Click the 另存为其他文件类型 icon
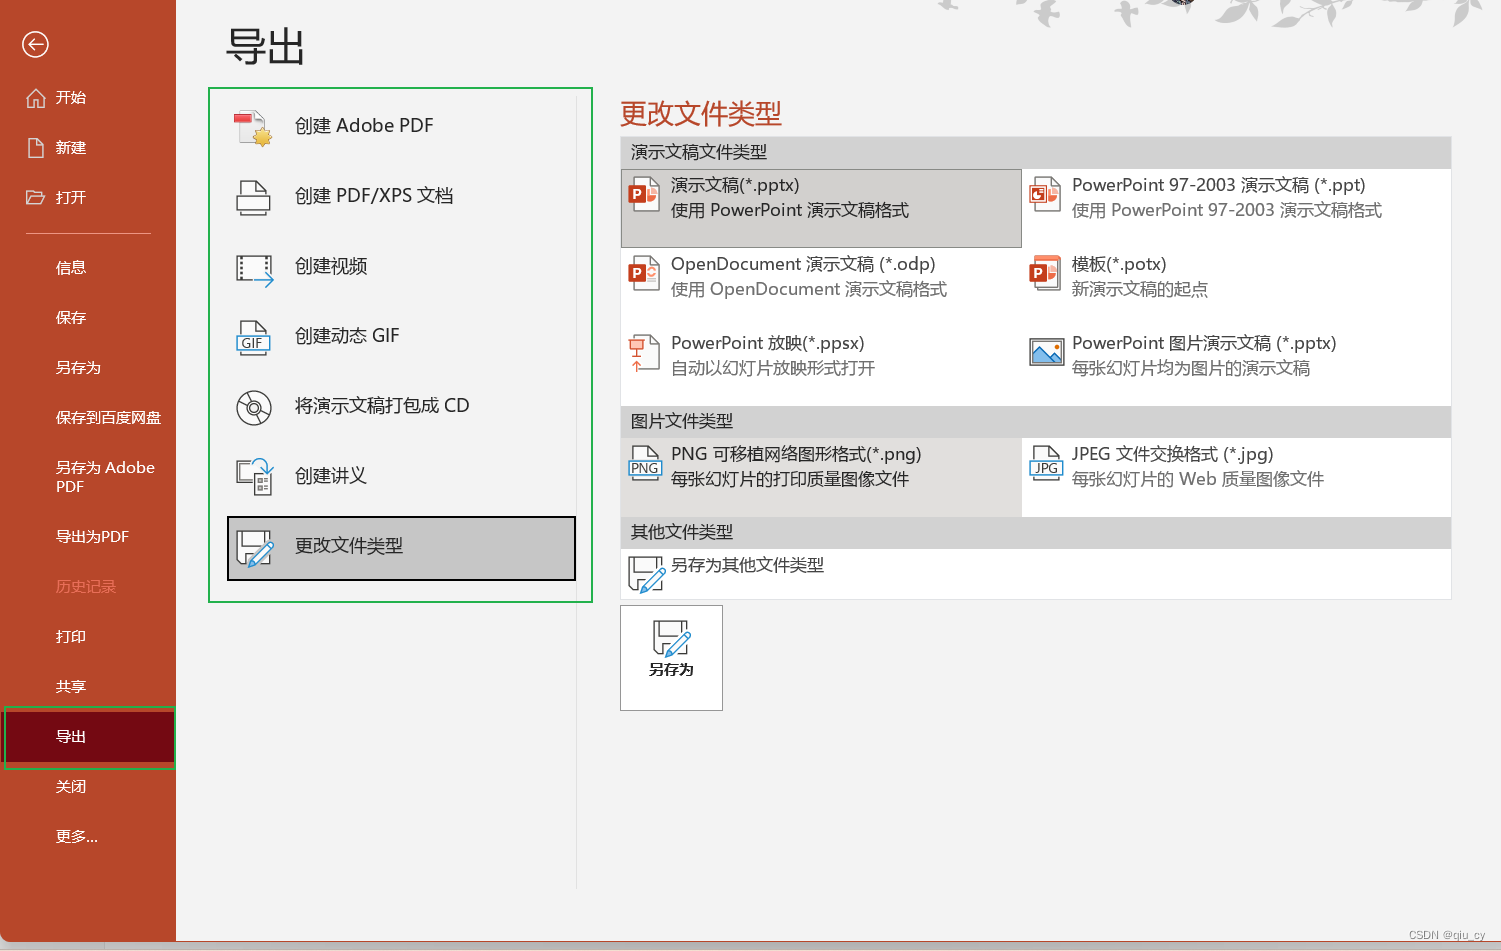The height and width of the screenshot is (951, 1501). 646,575
